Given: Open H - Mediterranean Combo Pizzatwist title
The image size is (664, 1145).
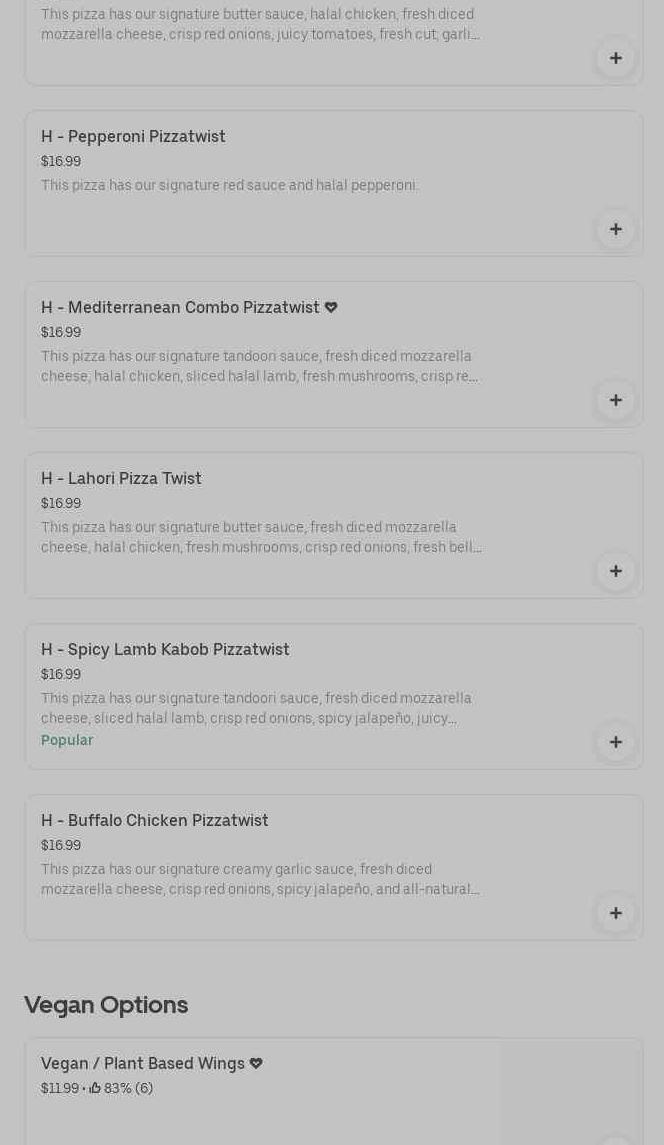Looking at the screenshot, I should point(180,307).
